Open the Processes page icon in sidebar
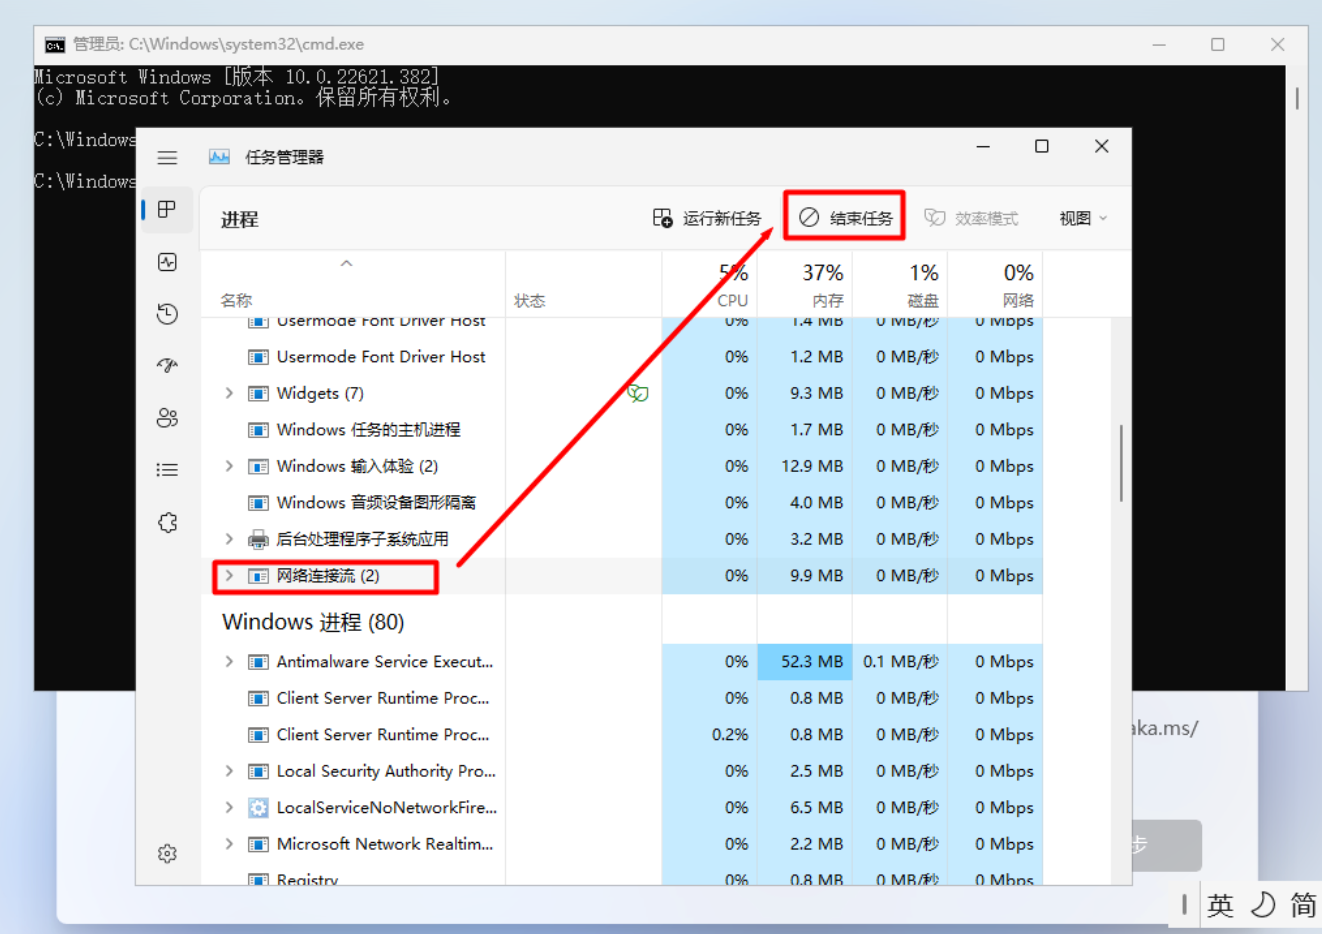1322x934 pixels. pyautogui.click(x=167, y=209)
